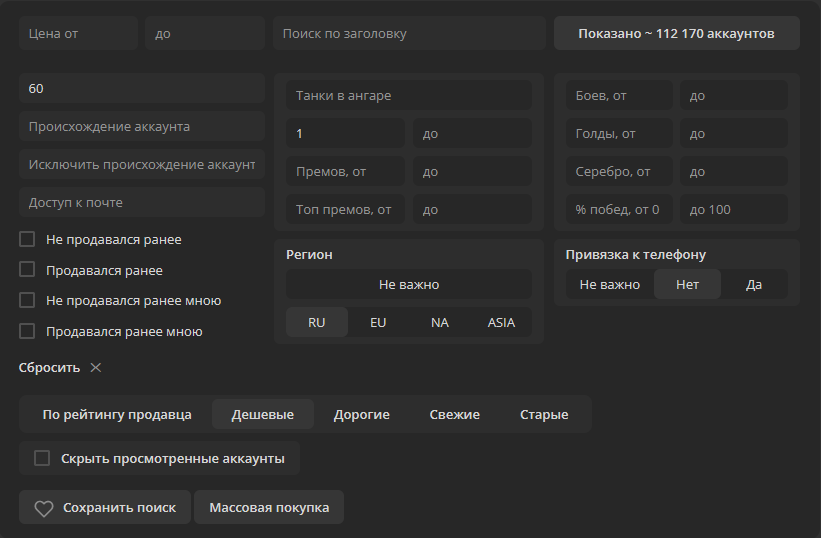This screenshot has width=821, height=538.
Task: Enable the Не продавался ранее checkbox
Action: point(27,240)
